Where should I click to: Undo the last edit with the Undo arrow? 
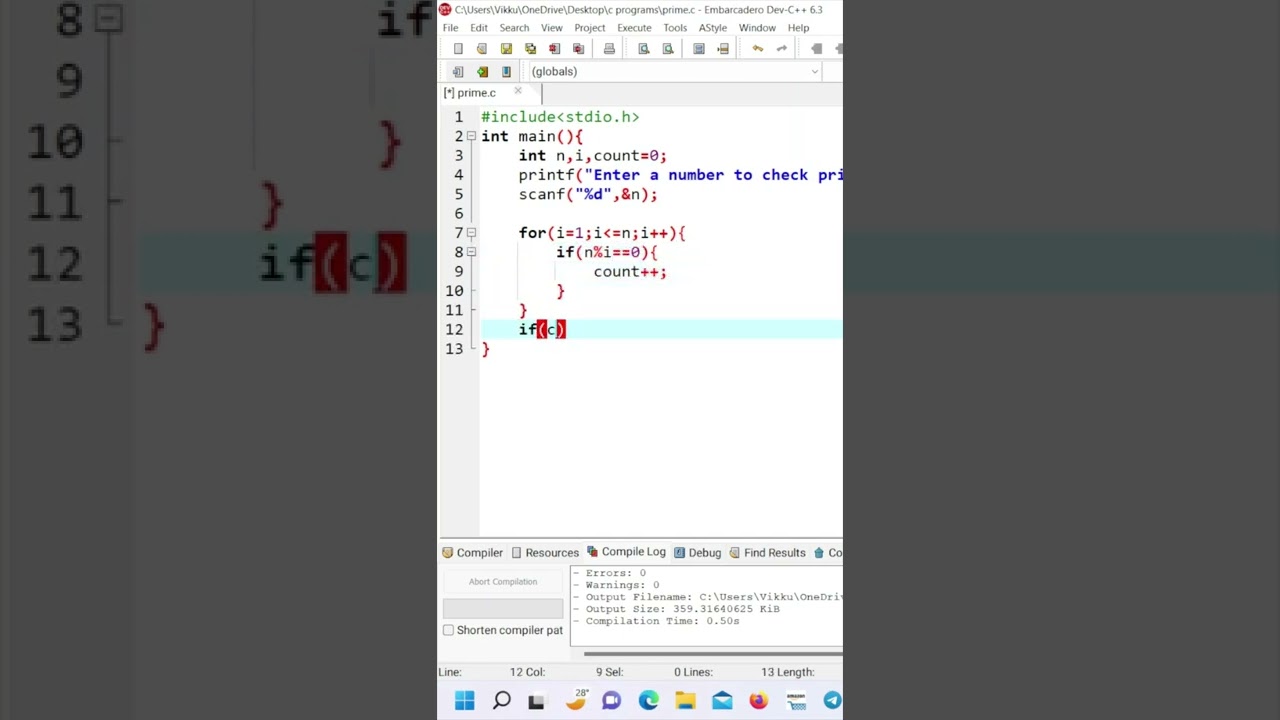(x=758, y=49)
